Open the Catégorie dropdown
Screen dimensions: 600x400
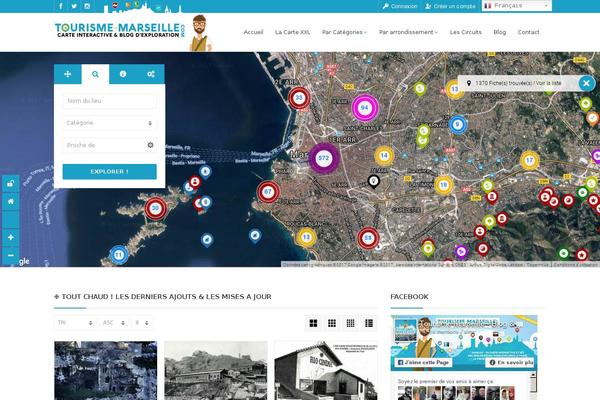pyautogui.click(x=109, y=123)
